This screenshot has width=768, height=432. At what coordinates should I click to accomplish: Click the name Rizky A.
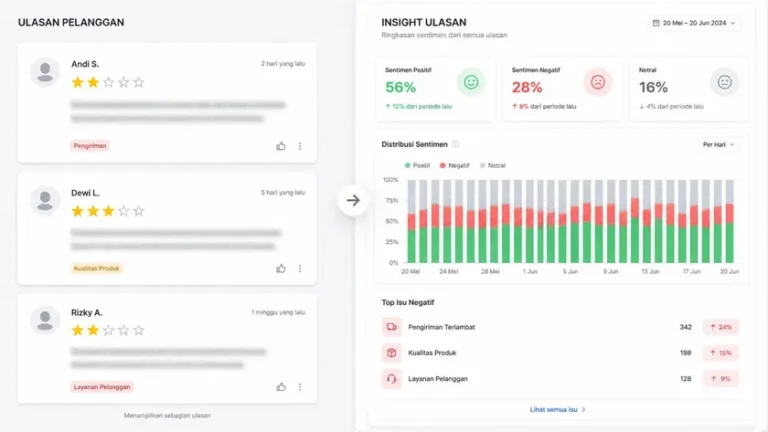point(87,312)
